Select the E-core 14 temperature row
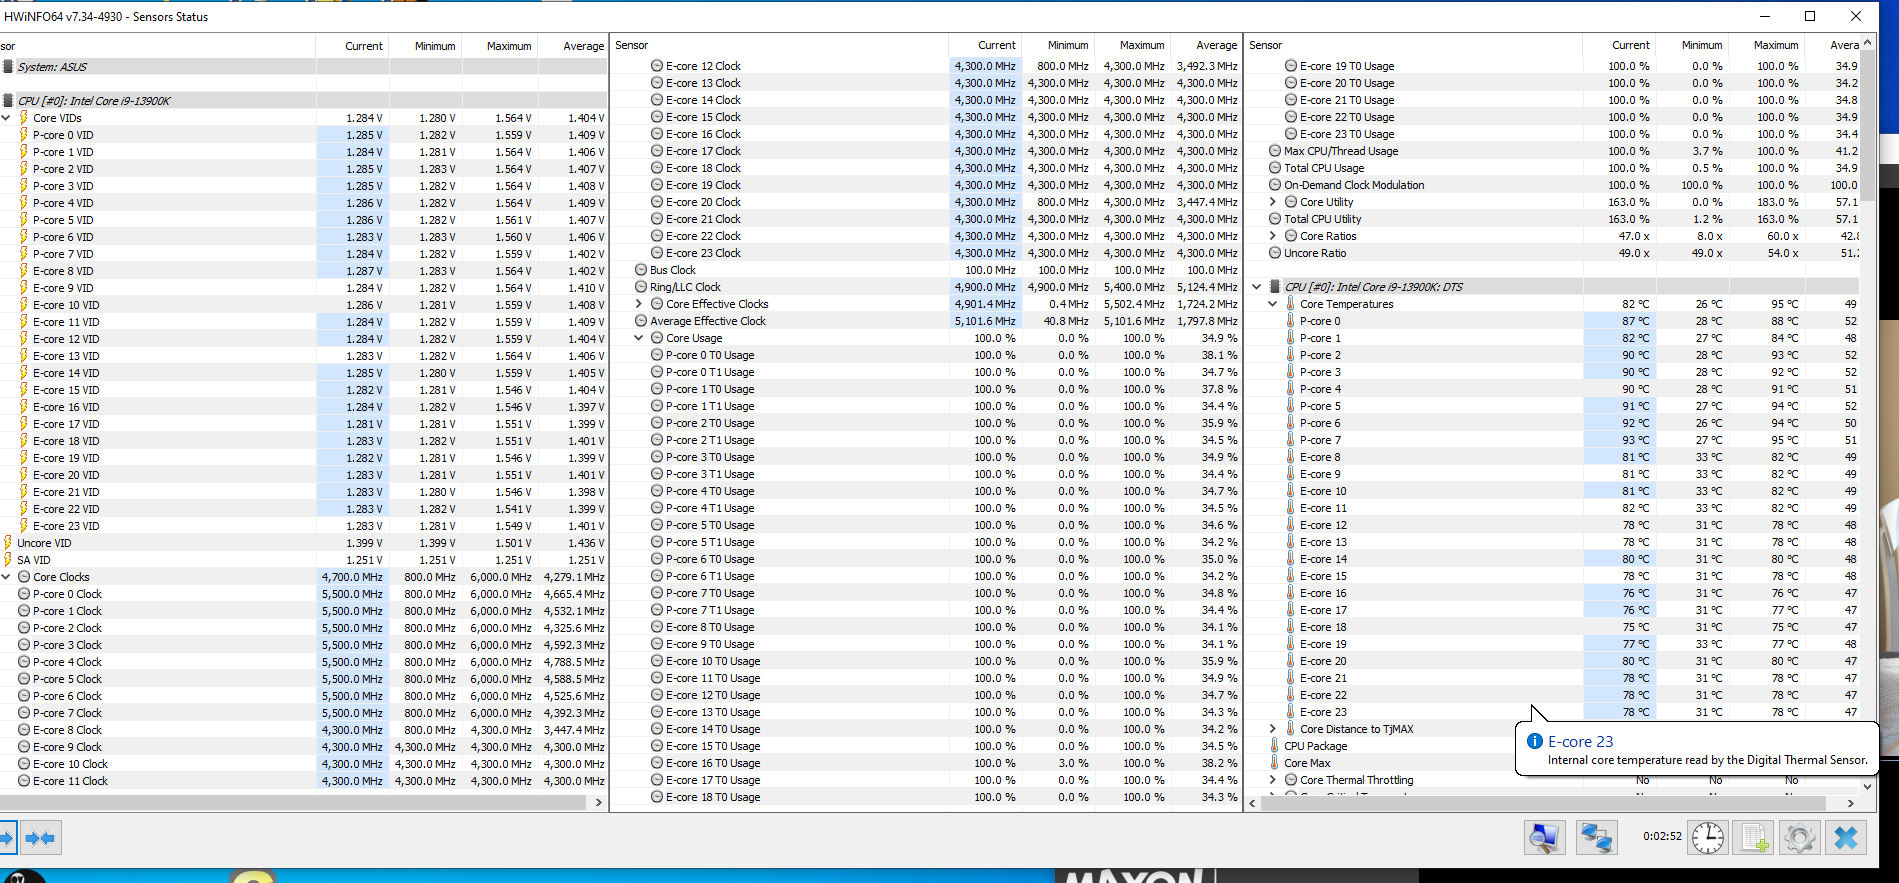 [x=1552, y=559]
